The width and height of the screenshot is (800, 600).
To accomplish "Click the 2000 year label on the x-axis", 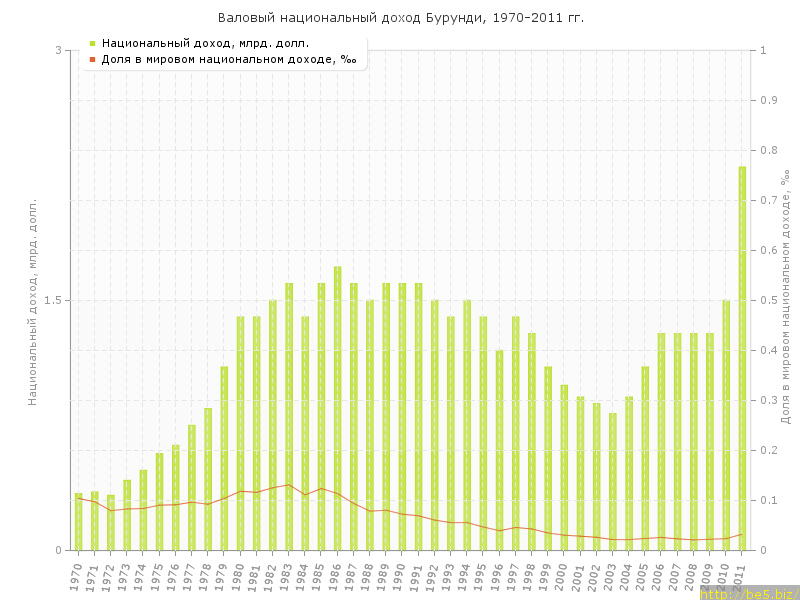I will [x=562, y=577].
